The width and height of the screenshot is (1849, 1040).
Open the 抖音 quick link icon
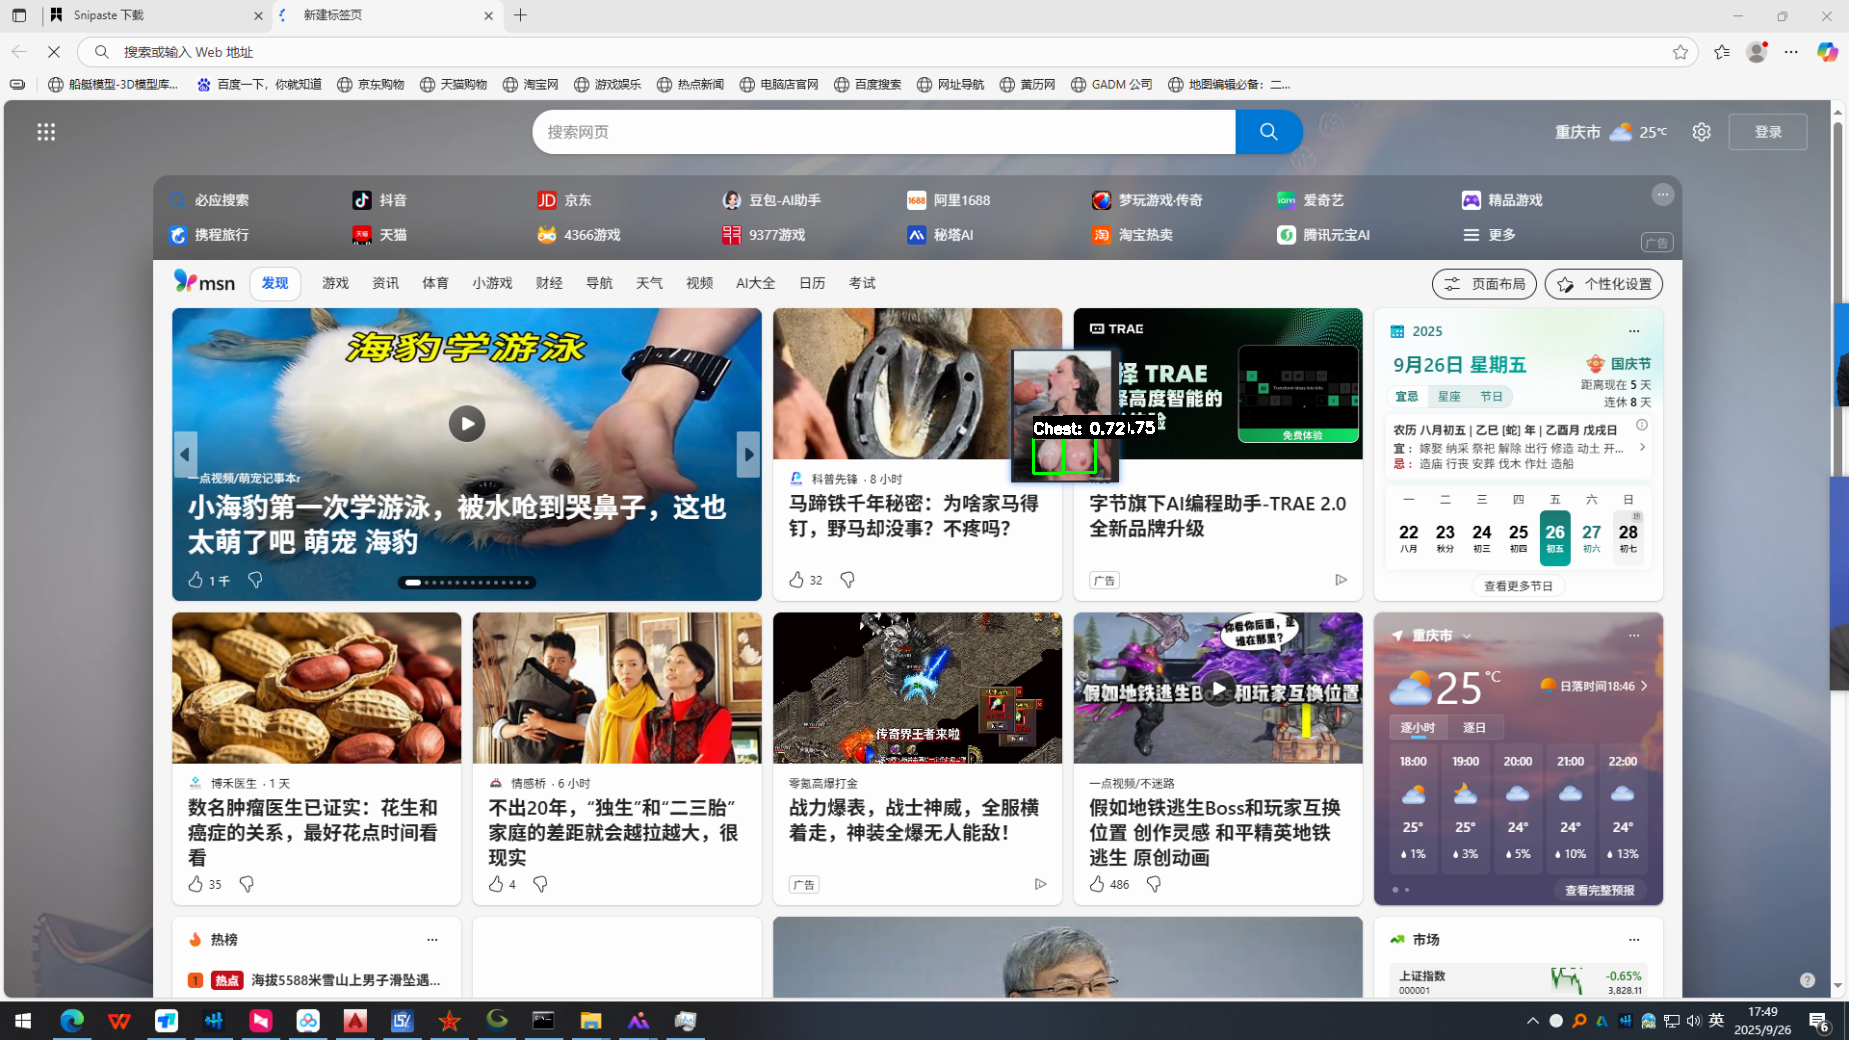[x=362, y=200]
